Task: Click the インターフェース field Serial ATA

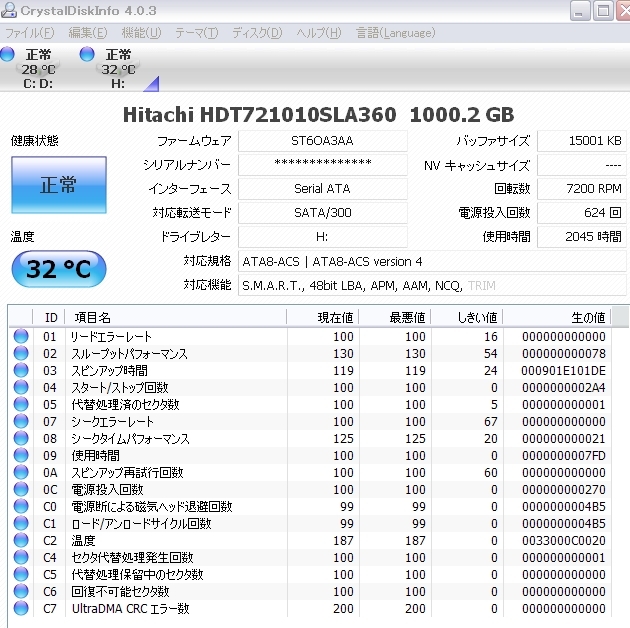Action: click(323, 189)
